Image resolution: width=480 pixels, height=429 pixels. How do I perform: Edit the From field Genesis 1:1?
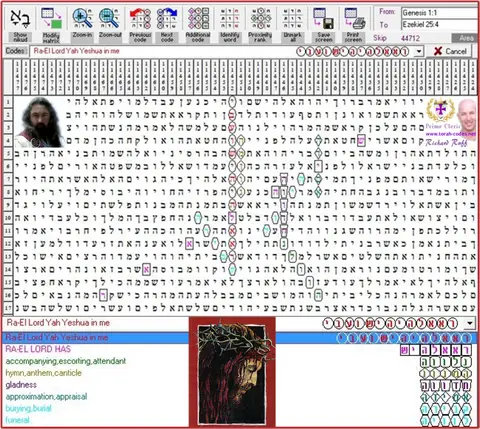(440, 13)
